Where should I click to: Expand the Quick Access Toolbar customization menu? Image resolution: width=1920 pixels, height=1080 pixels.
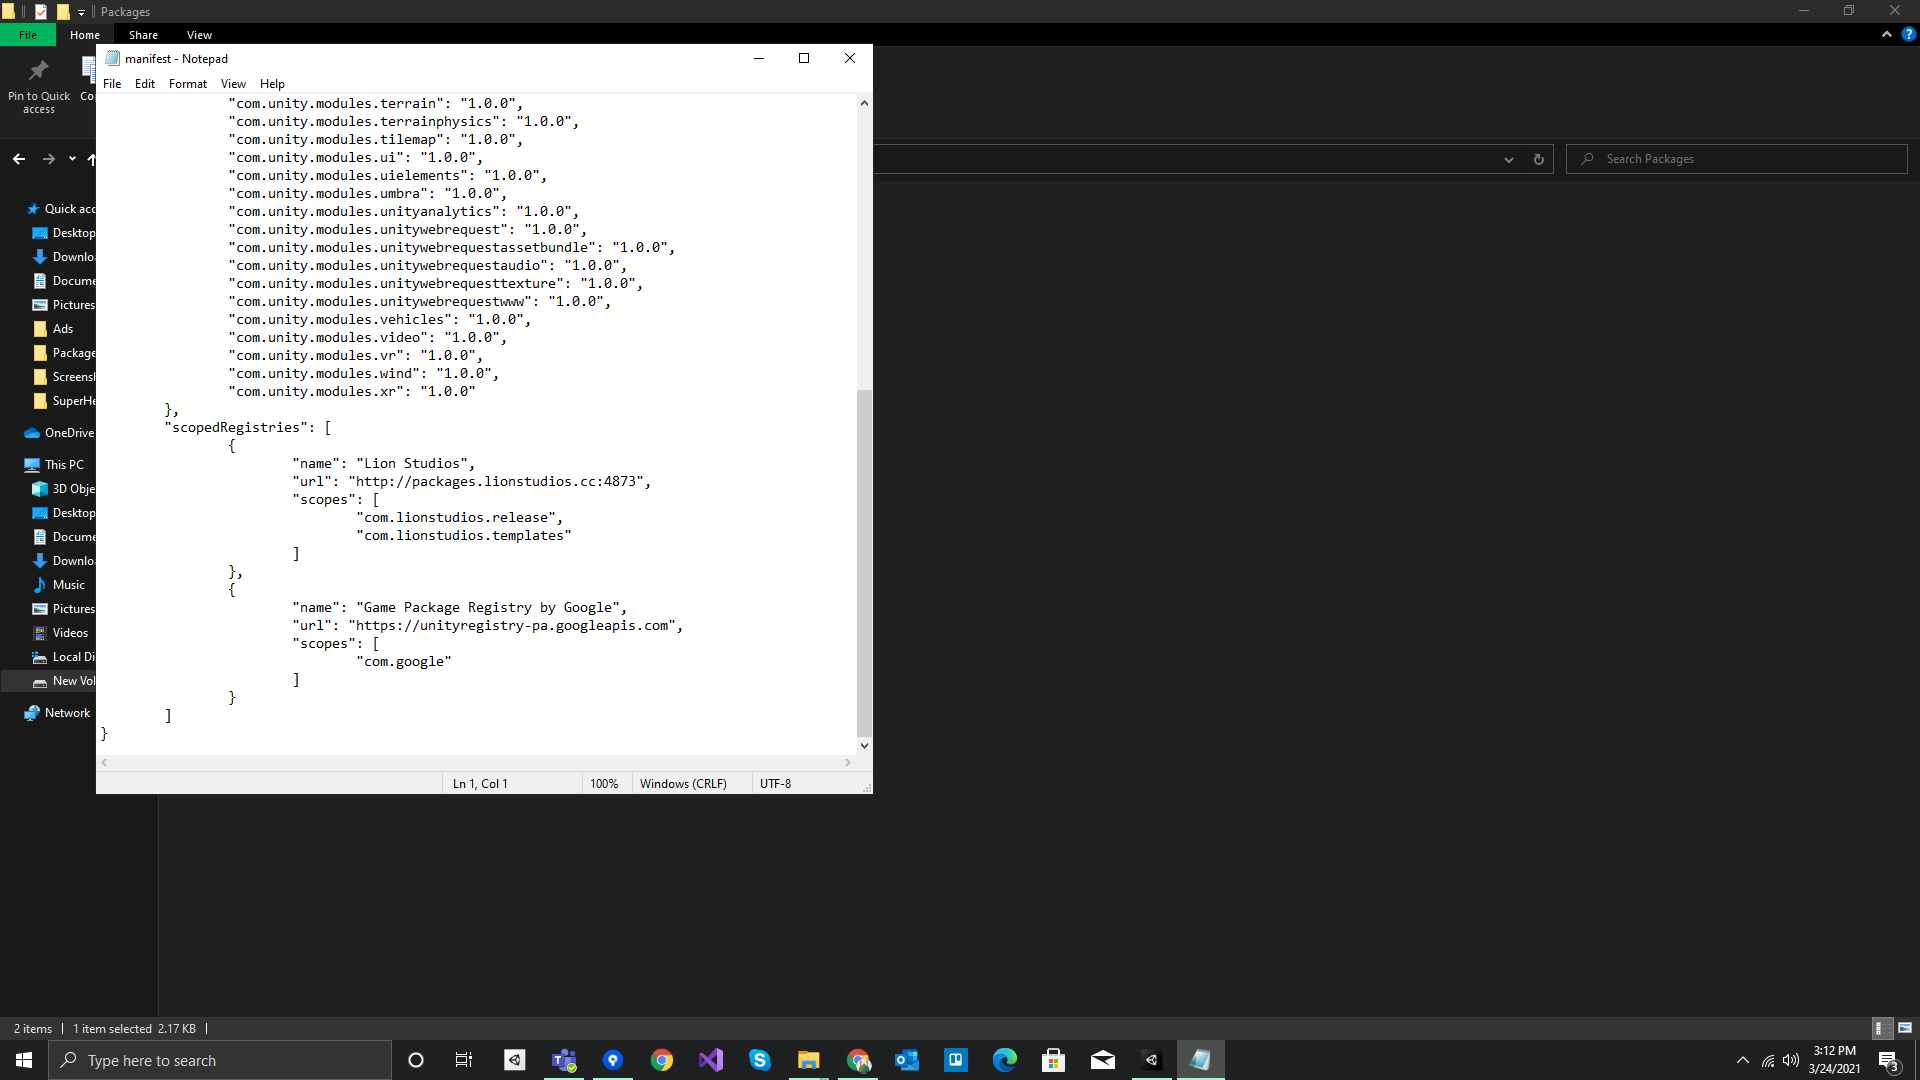click(82, 12)
